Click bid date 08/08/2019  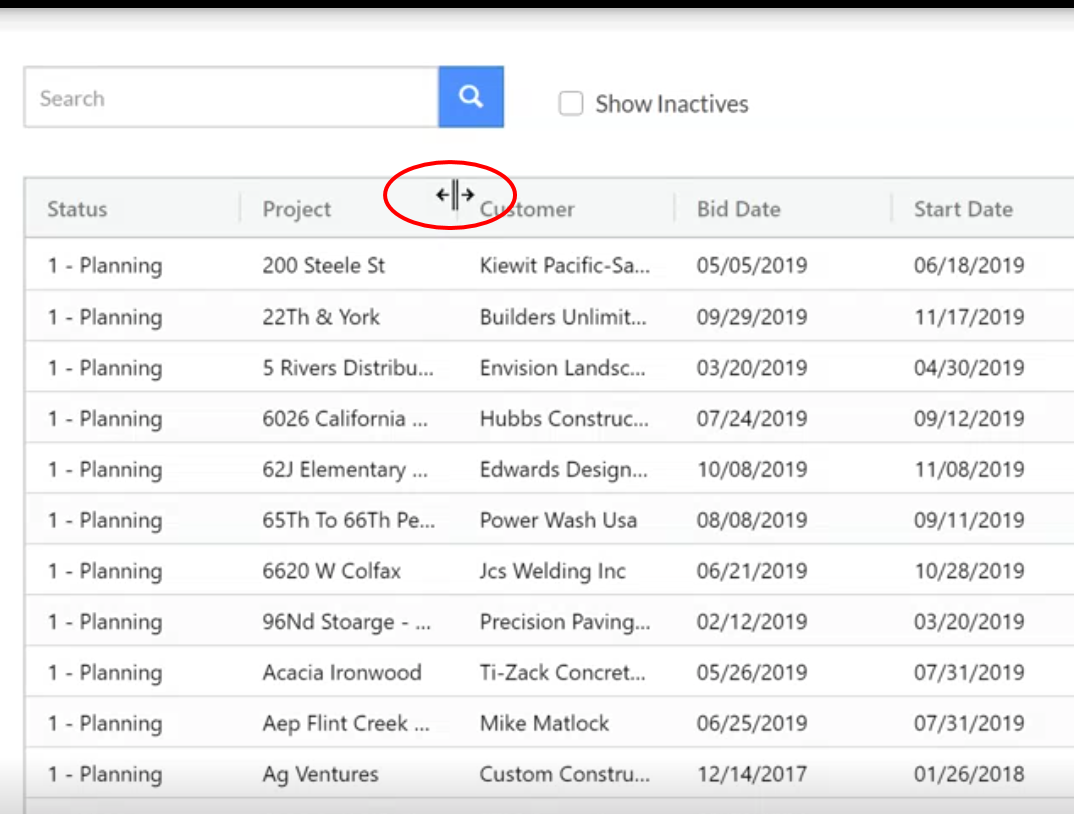click(x=752, y=520)
